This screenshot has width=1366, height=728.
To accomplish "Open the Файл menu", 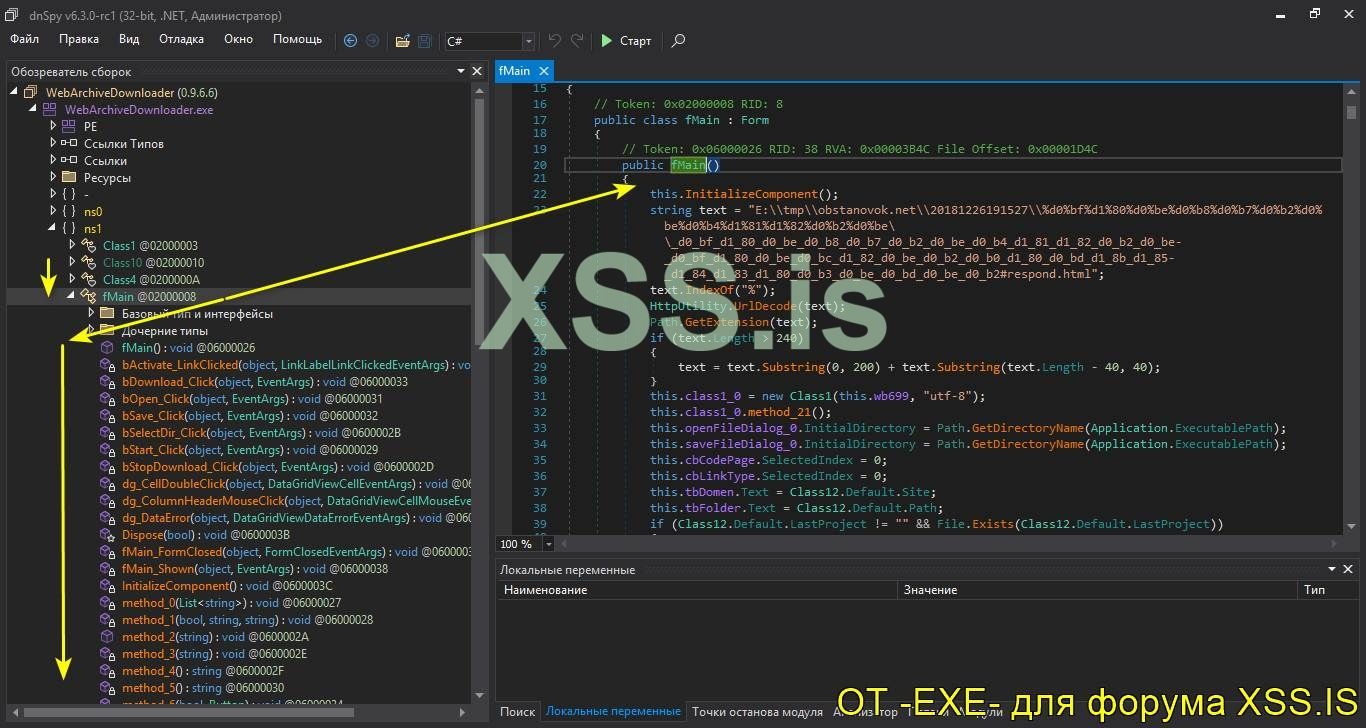I will [x=25, y=39].
